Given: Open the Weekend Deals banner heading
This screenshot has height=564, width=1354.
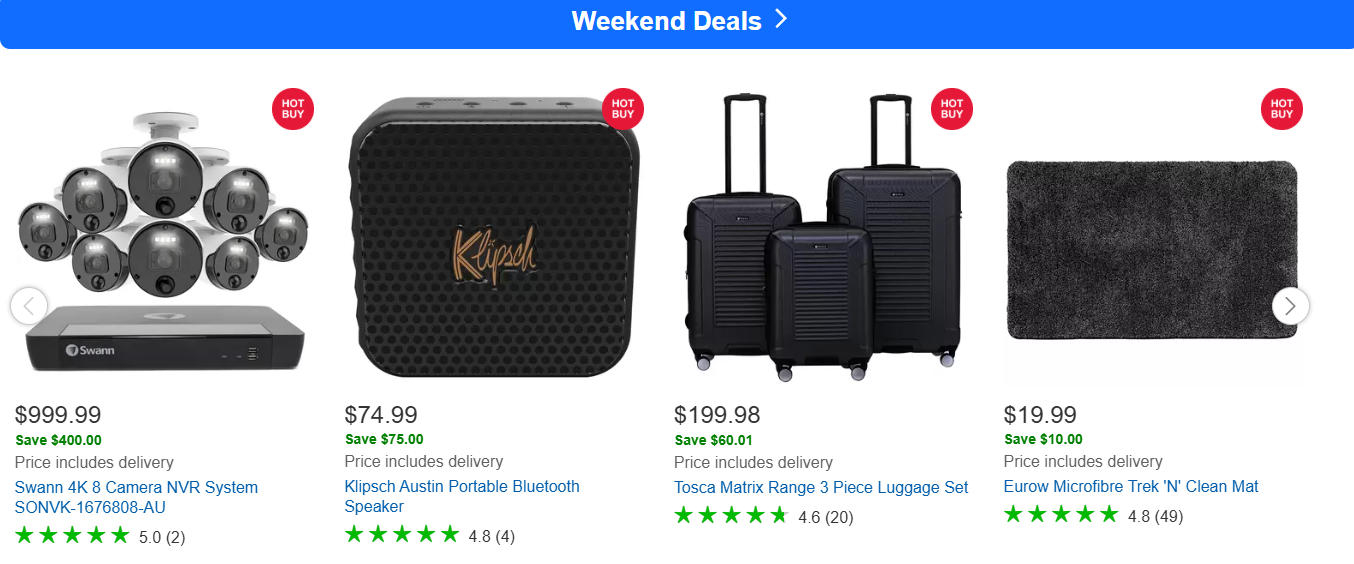Looking at the screenshot, I should coord(666,21).
